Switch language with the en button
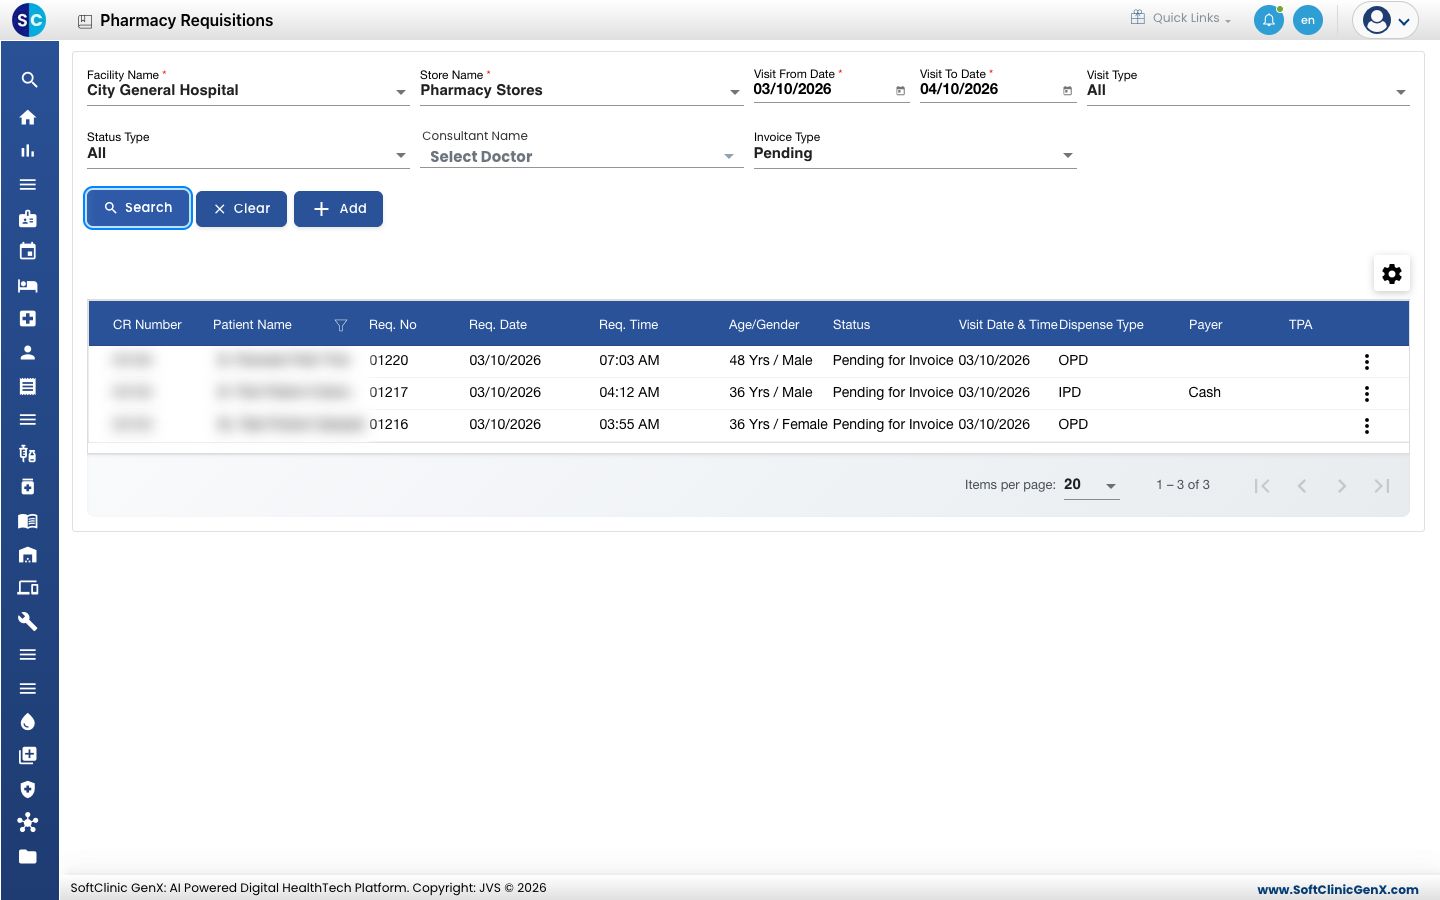Screen dimensions: 1440x900 click(x=1308, y=20)
